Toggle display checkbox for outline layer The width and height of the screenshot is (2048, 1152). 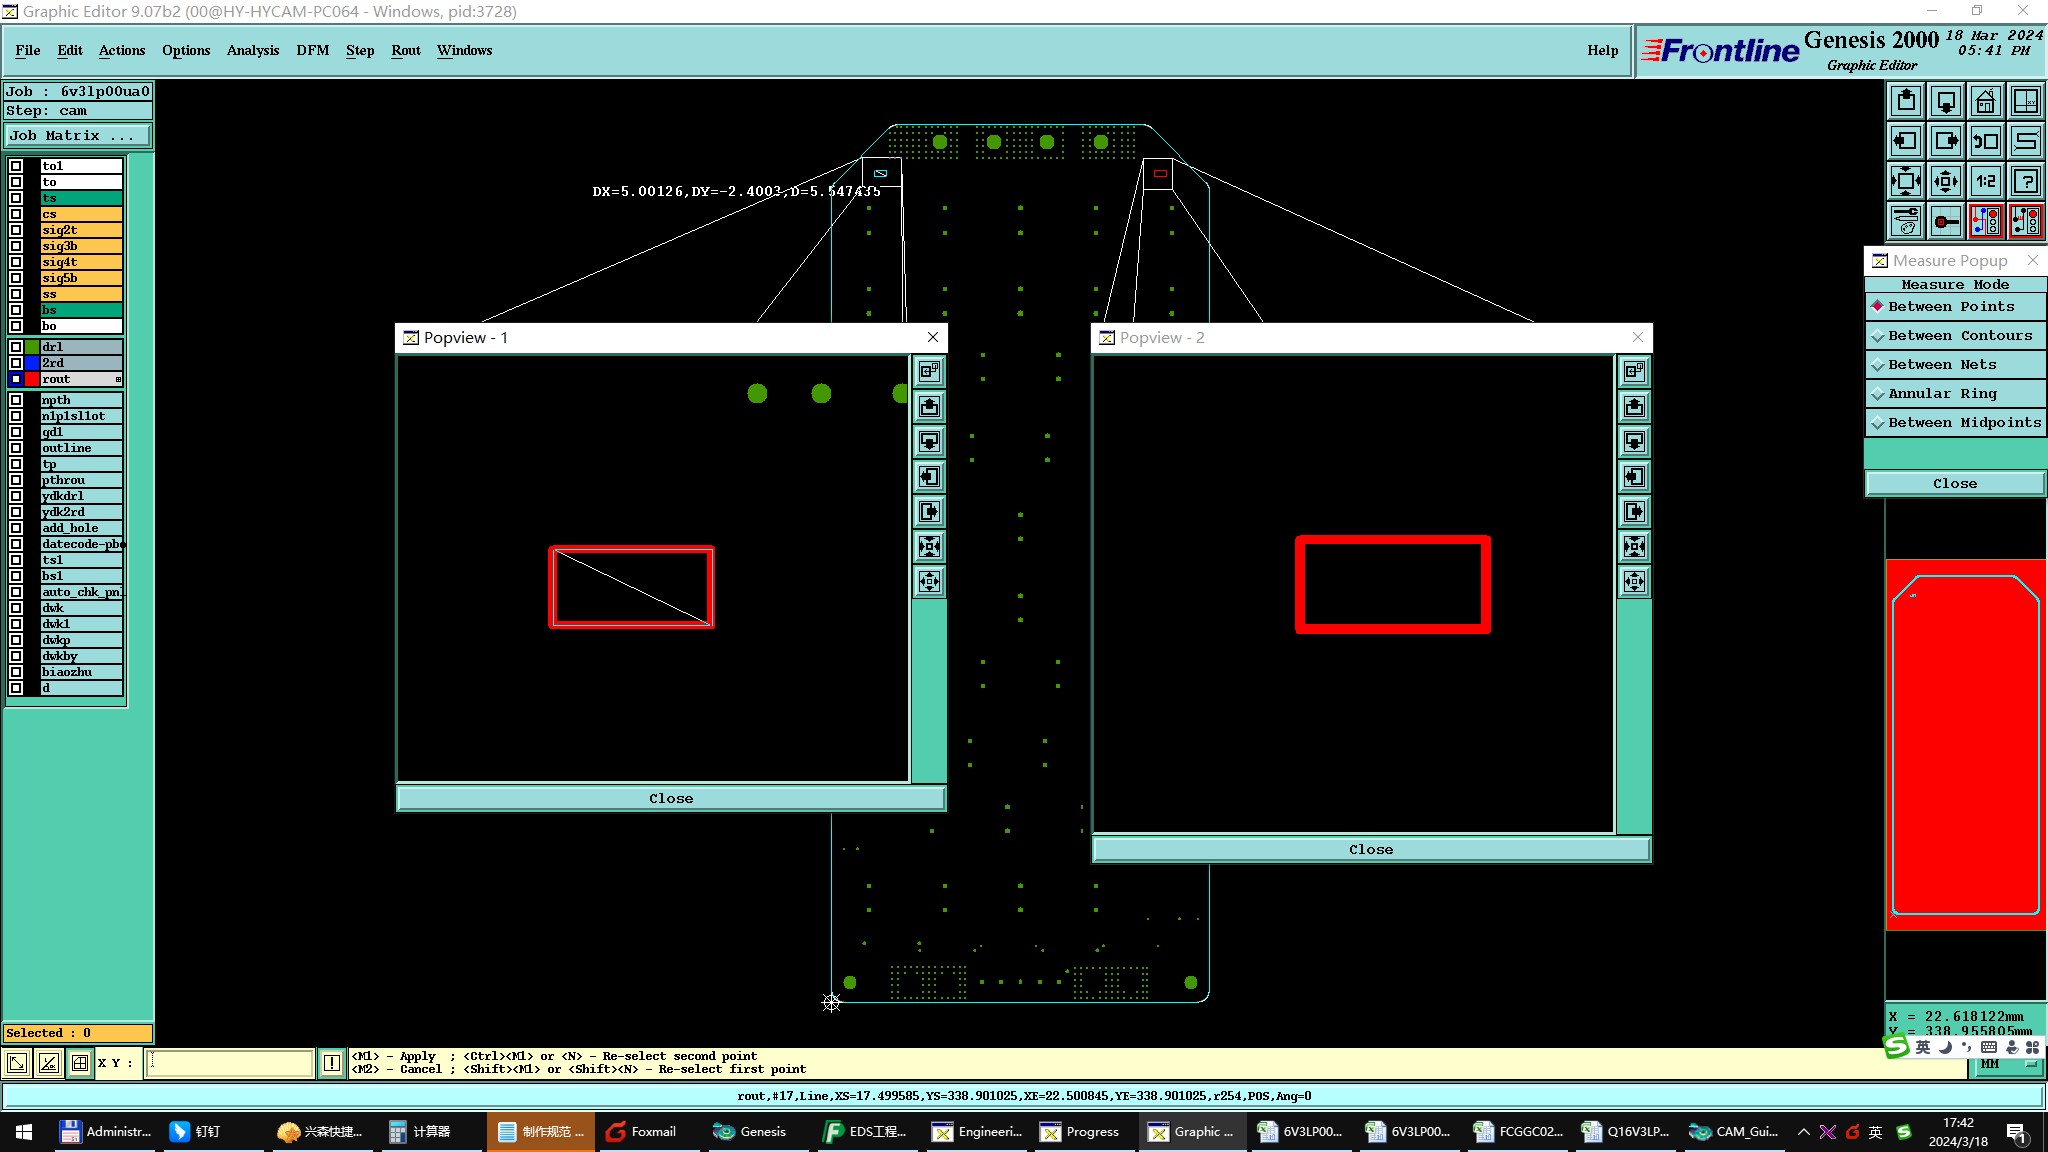[x=16, y=448]
